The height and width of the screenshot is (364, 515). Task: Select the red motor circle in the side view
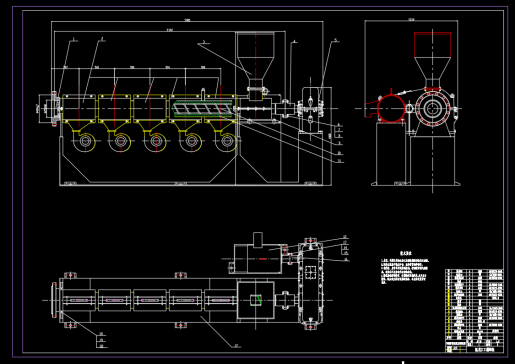point(391,109)
